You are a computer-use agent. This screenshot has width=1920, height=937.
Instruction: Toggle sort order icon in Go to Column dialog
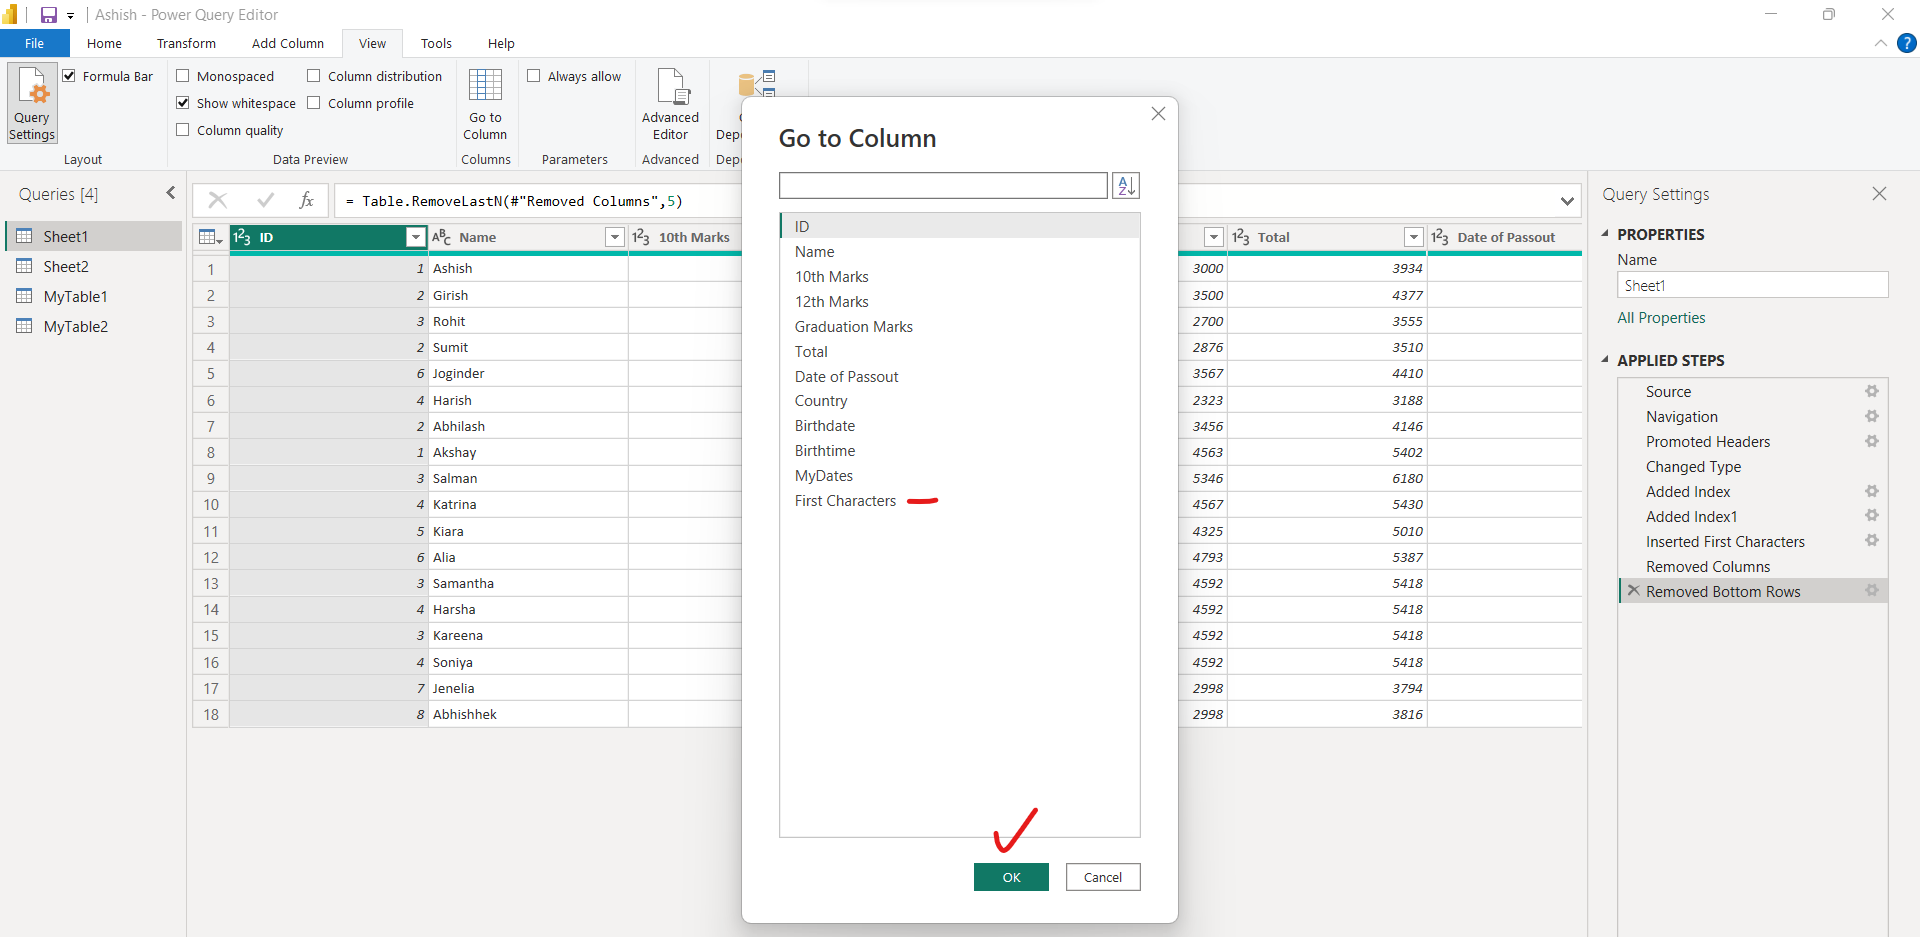point(1126,186)
